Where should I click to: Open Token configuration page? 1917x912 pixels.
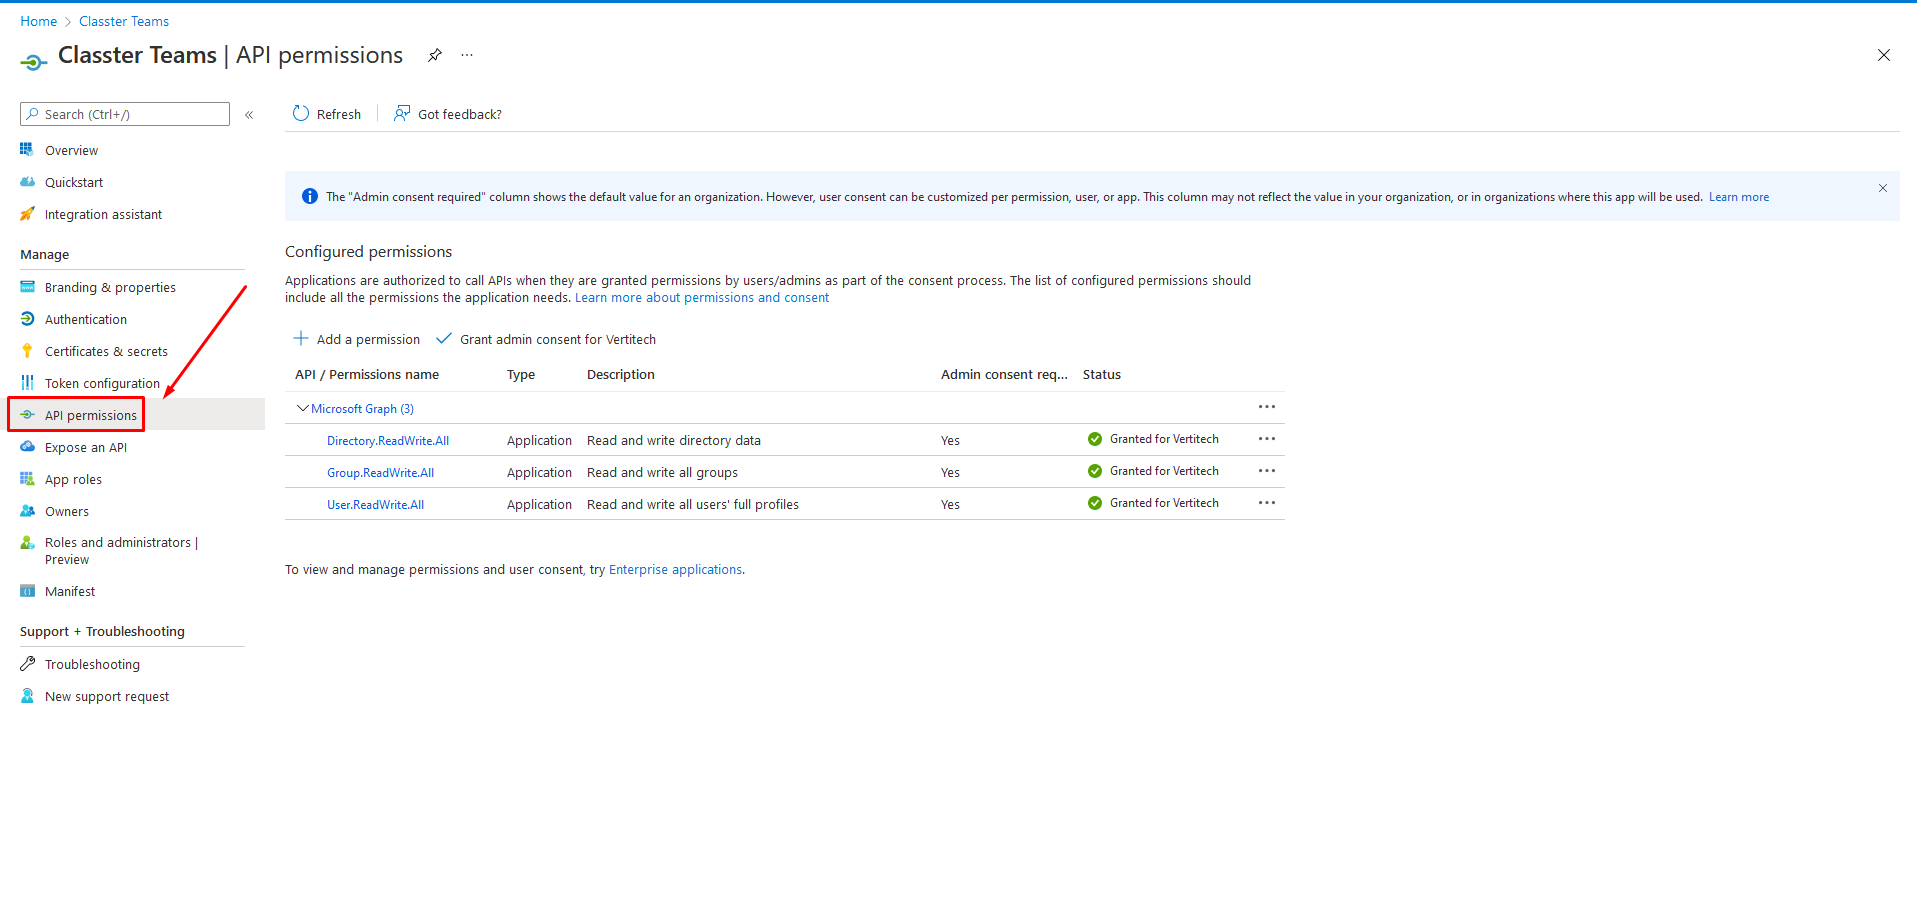point(102,384)
